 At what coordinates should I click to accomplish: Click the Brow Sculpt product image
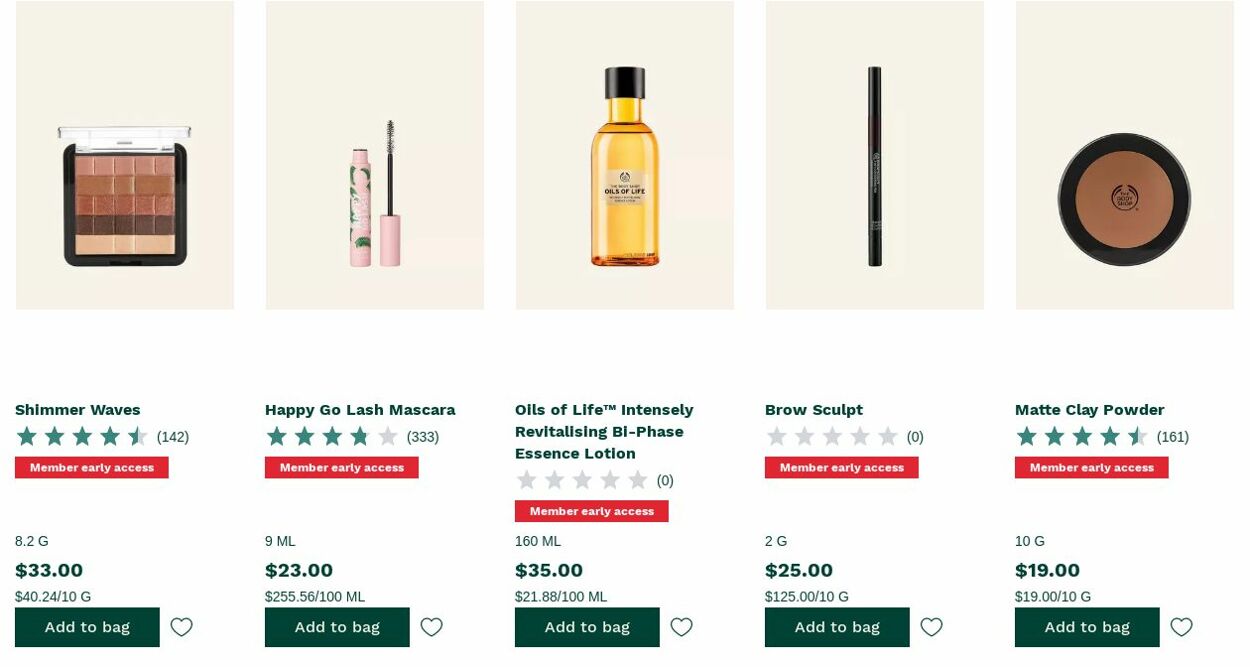point(874,155)
